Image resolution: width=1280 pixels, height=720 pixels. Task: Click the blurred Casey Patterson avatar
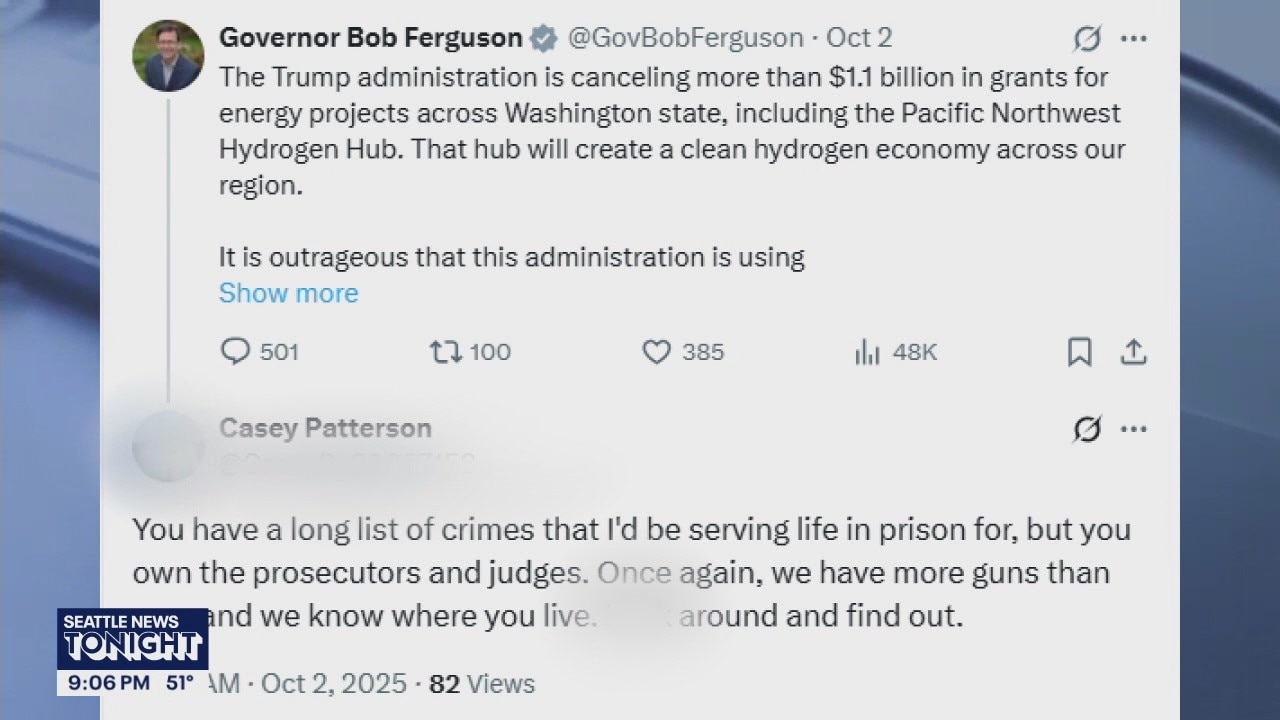tap(168, 446)
